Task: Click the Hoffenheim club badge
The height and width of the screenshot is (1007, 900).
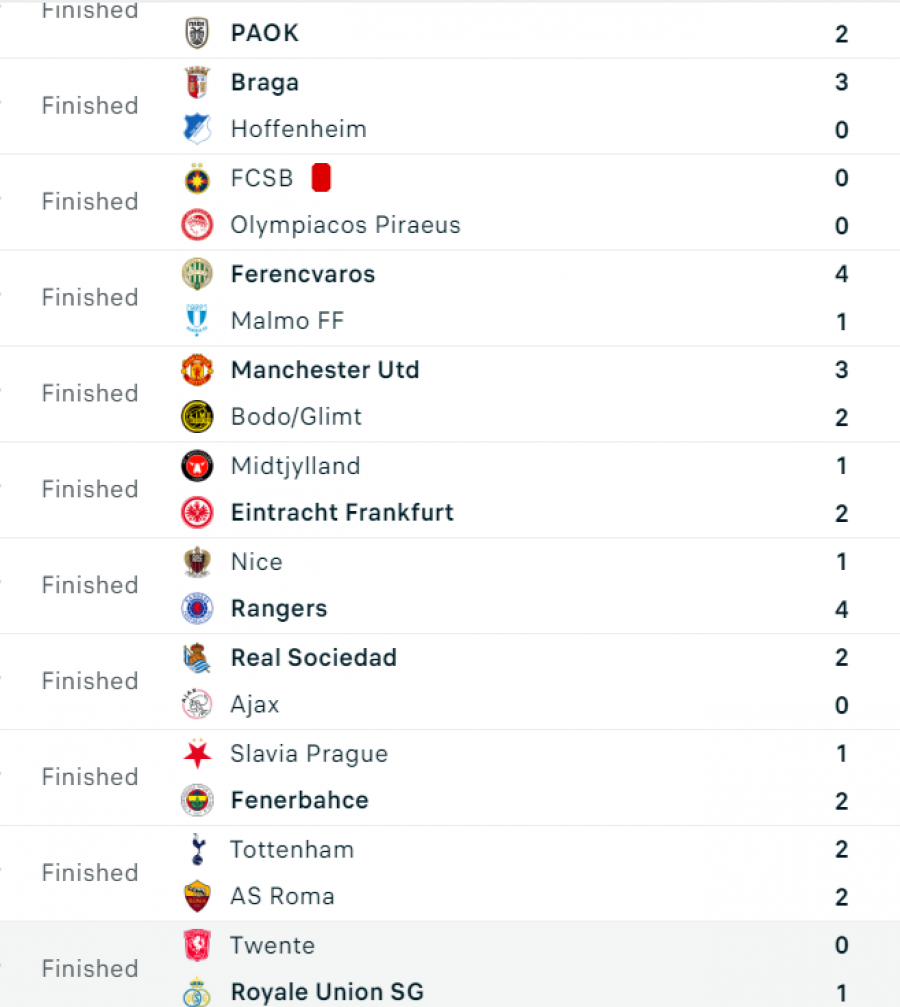Action: (x=197, y=129)
